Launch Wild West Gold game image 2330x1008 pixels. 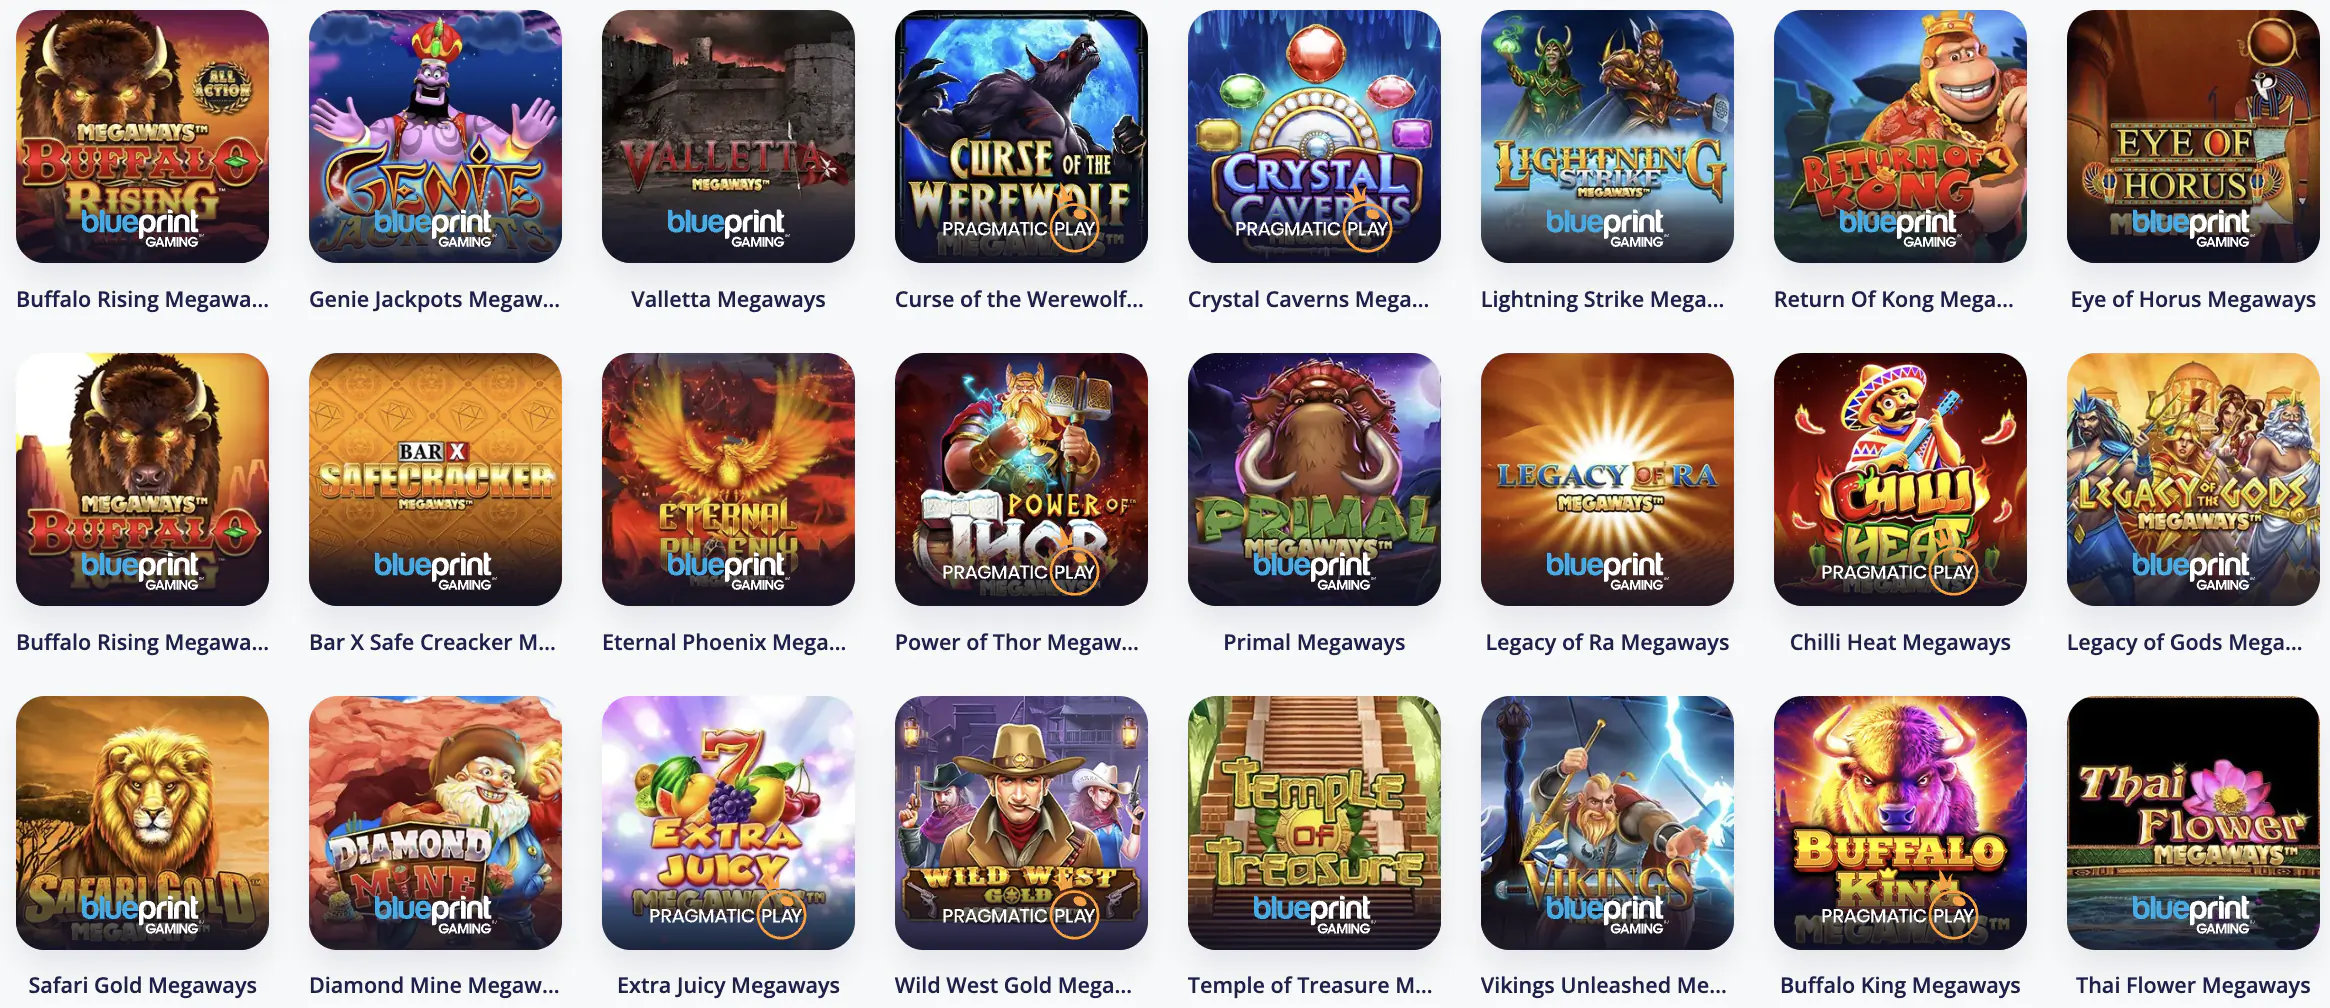(x=1021, y=823)
